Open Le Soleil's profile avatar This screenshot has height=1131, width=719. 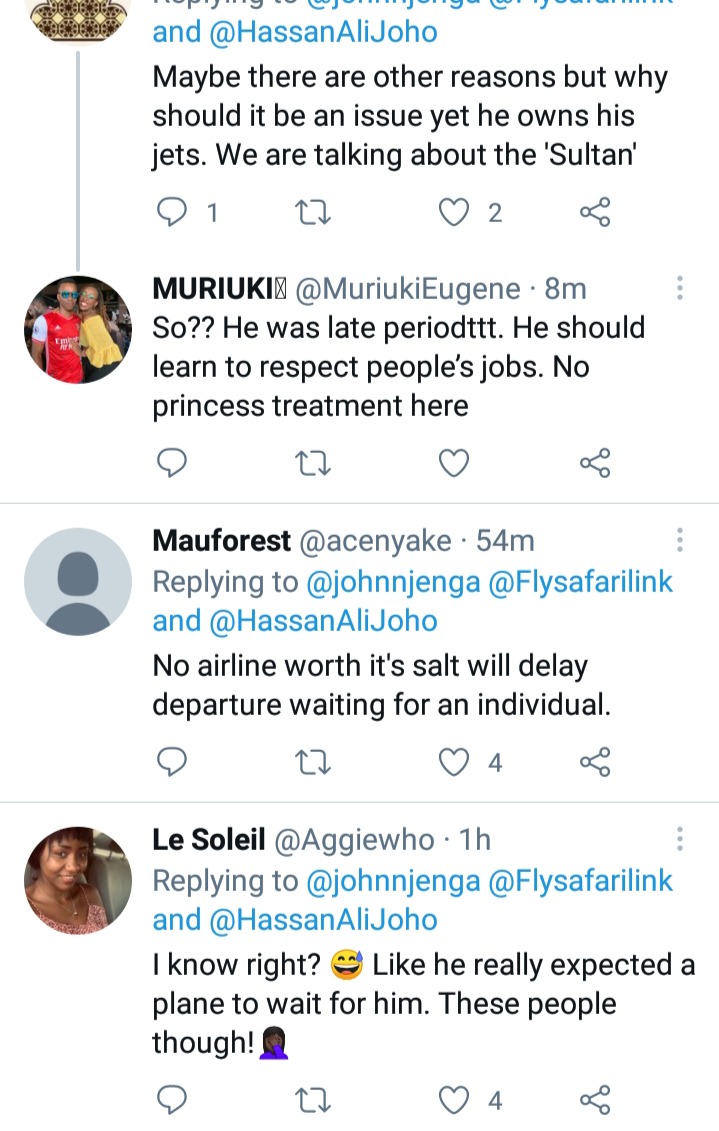(x=78, y=881)
